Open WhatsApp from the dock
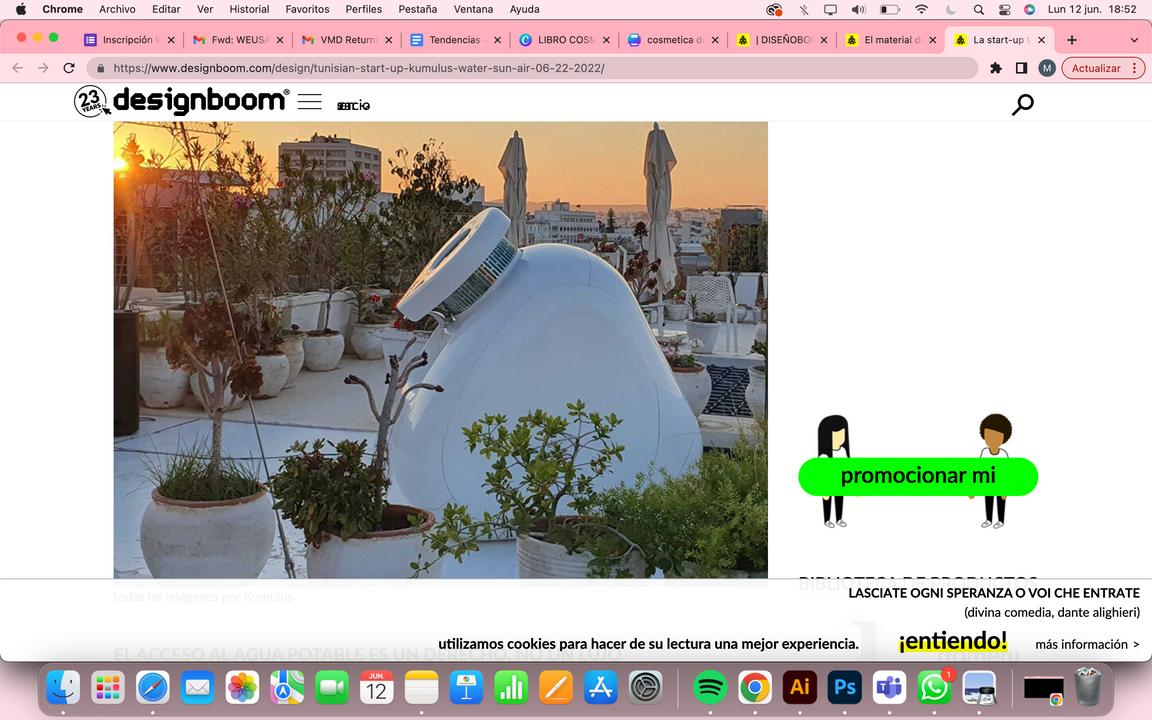 pos(934,688)
